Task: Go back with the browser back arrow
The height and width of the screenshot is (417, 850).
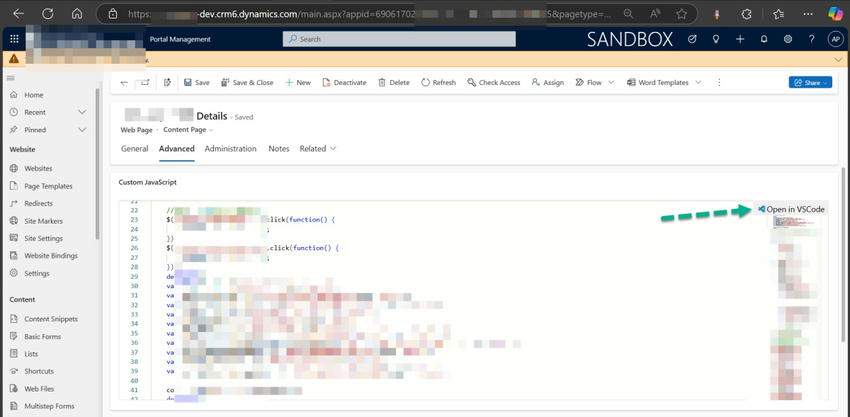Action: [18, 14]
